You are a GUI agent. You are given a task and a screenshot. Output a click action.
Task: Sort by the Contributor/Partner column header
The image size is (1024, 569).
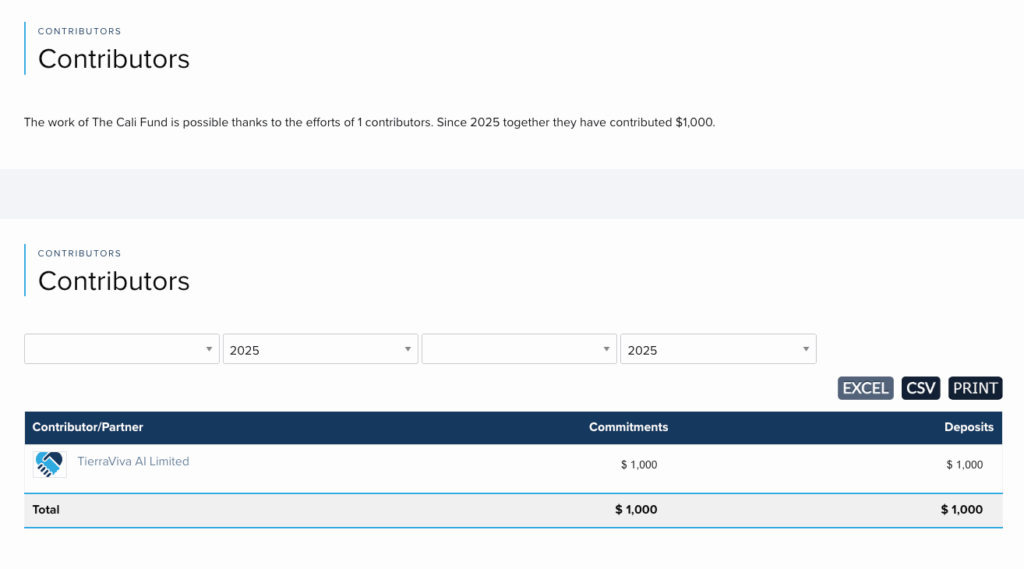click(88, 427)
